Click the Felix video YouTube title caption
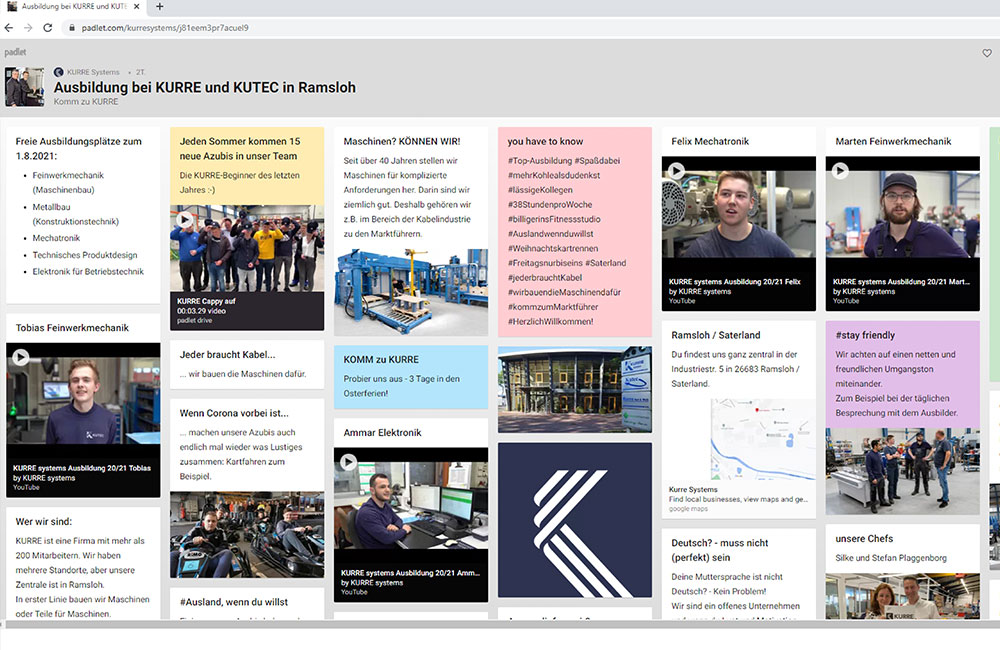 coord(734,281)
